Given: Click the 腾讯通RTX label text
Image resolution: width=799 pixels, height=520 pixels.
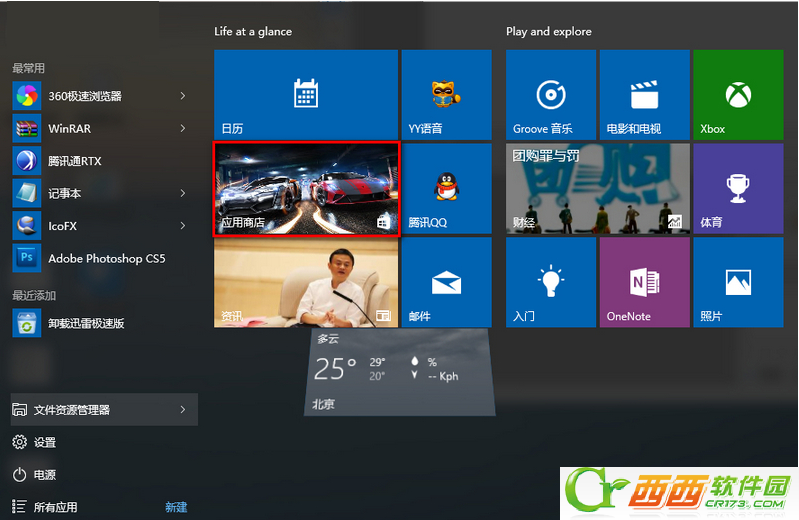Looking at the screenshot, I should (75, 161).
